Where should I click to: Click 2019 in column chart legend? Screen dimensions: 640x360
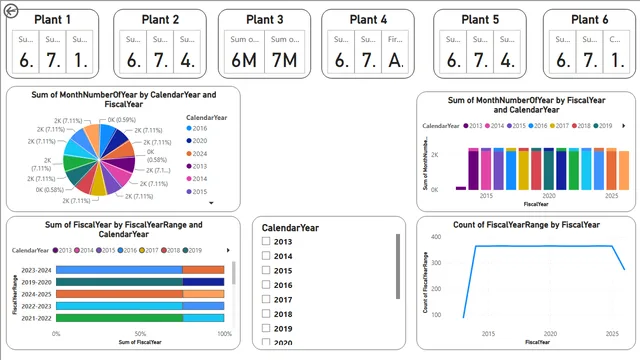pos(602,126)
